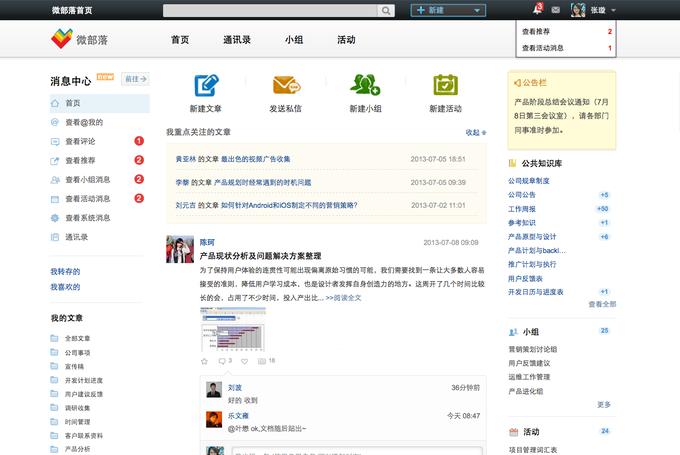Screen dimensions: 680x455
Task: Expand the user menu arrow beside 张璇
Action: point(613,10)
